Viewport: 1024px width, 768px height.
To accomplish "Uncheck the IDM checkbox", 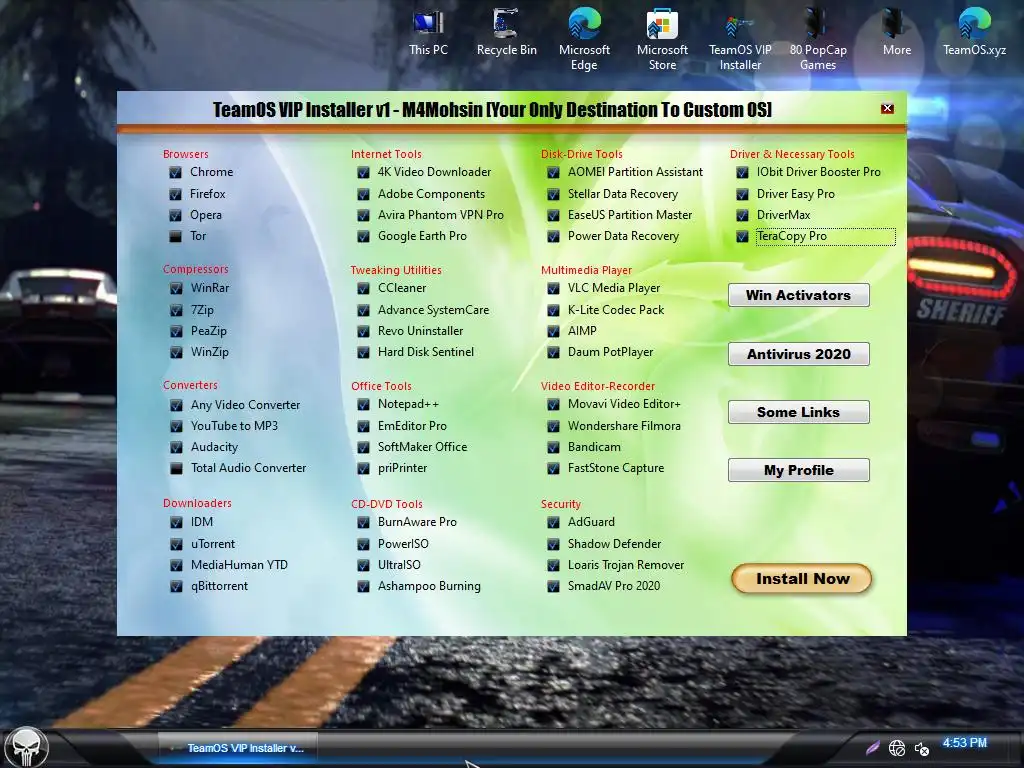I will coord(176,522).
